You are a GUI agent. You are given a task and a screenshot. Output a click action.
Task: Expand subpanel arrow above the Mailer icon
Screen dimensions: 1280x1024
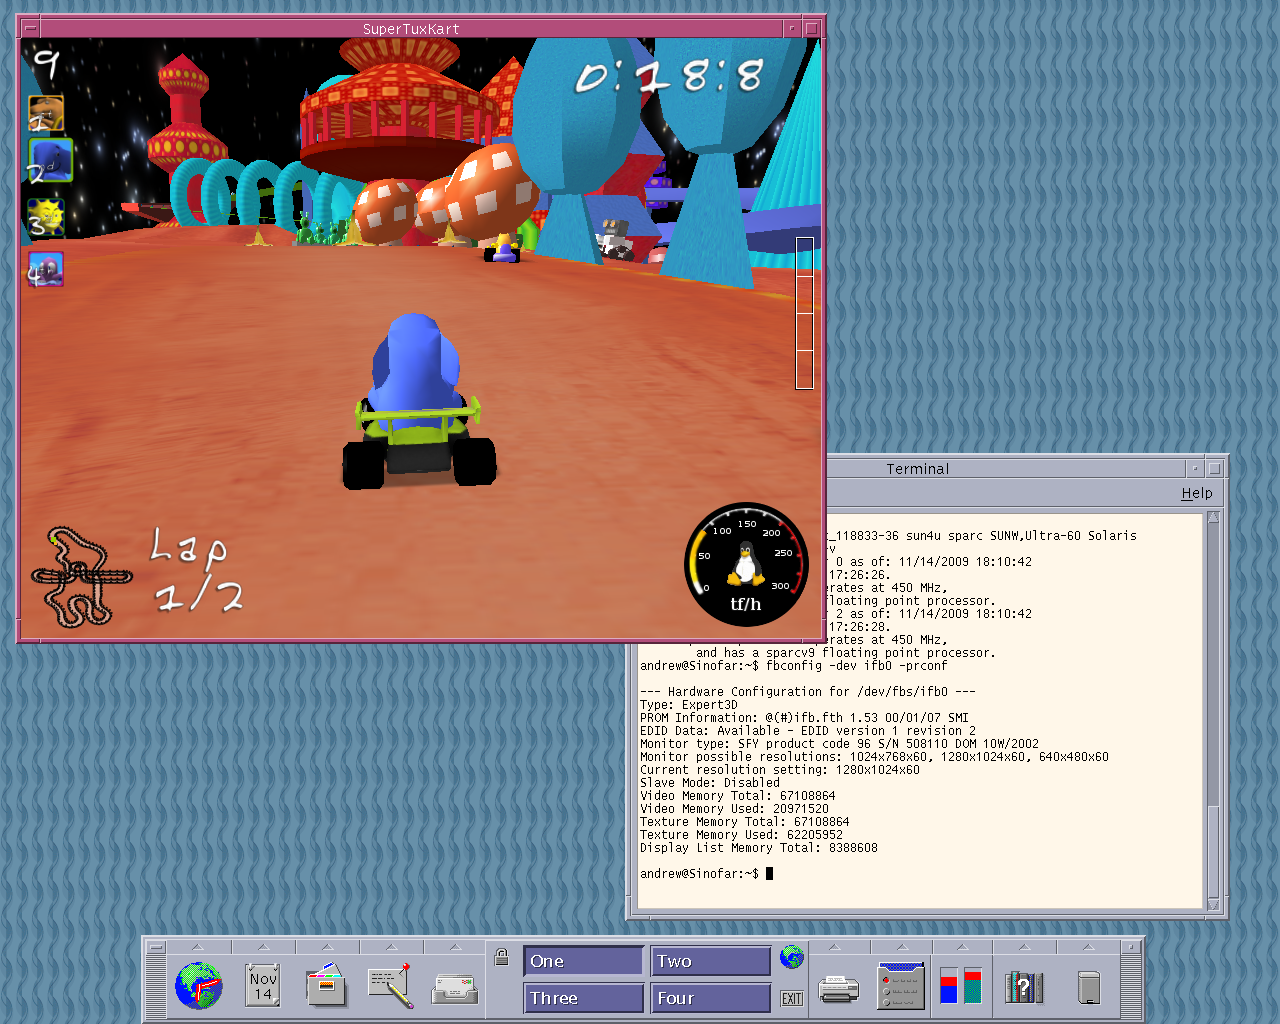tap(455, 947)
